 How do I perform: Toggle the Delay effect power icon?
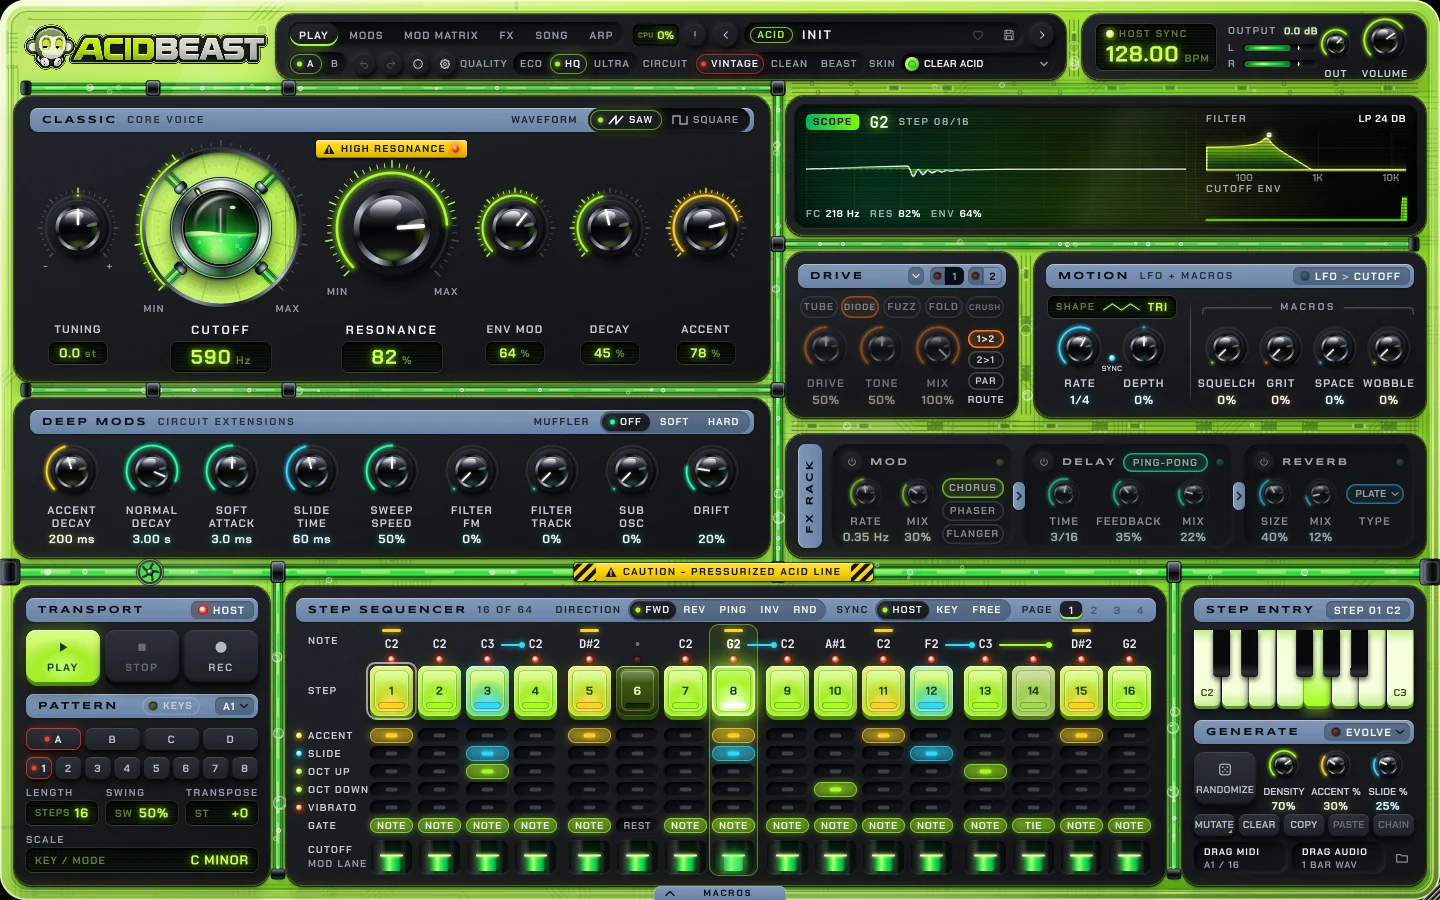tap(1044, 462)
